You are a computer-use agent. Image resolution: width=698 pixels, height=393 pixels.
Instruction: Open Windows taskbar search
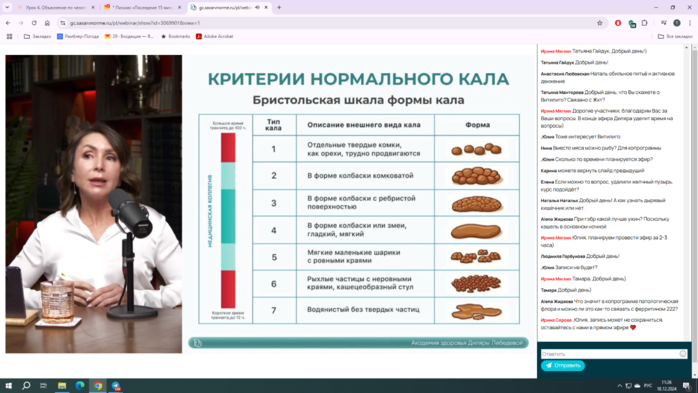click(26, 386)
